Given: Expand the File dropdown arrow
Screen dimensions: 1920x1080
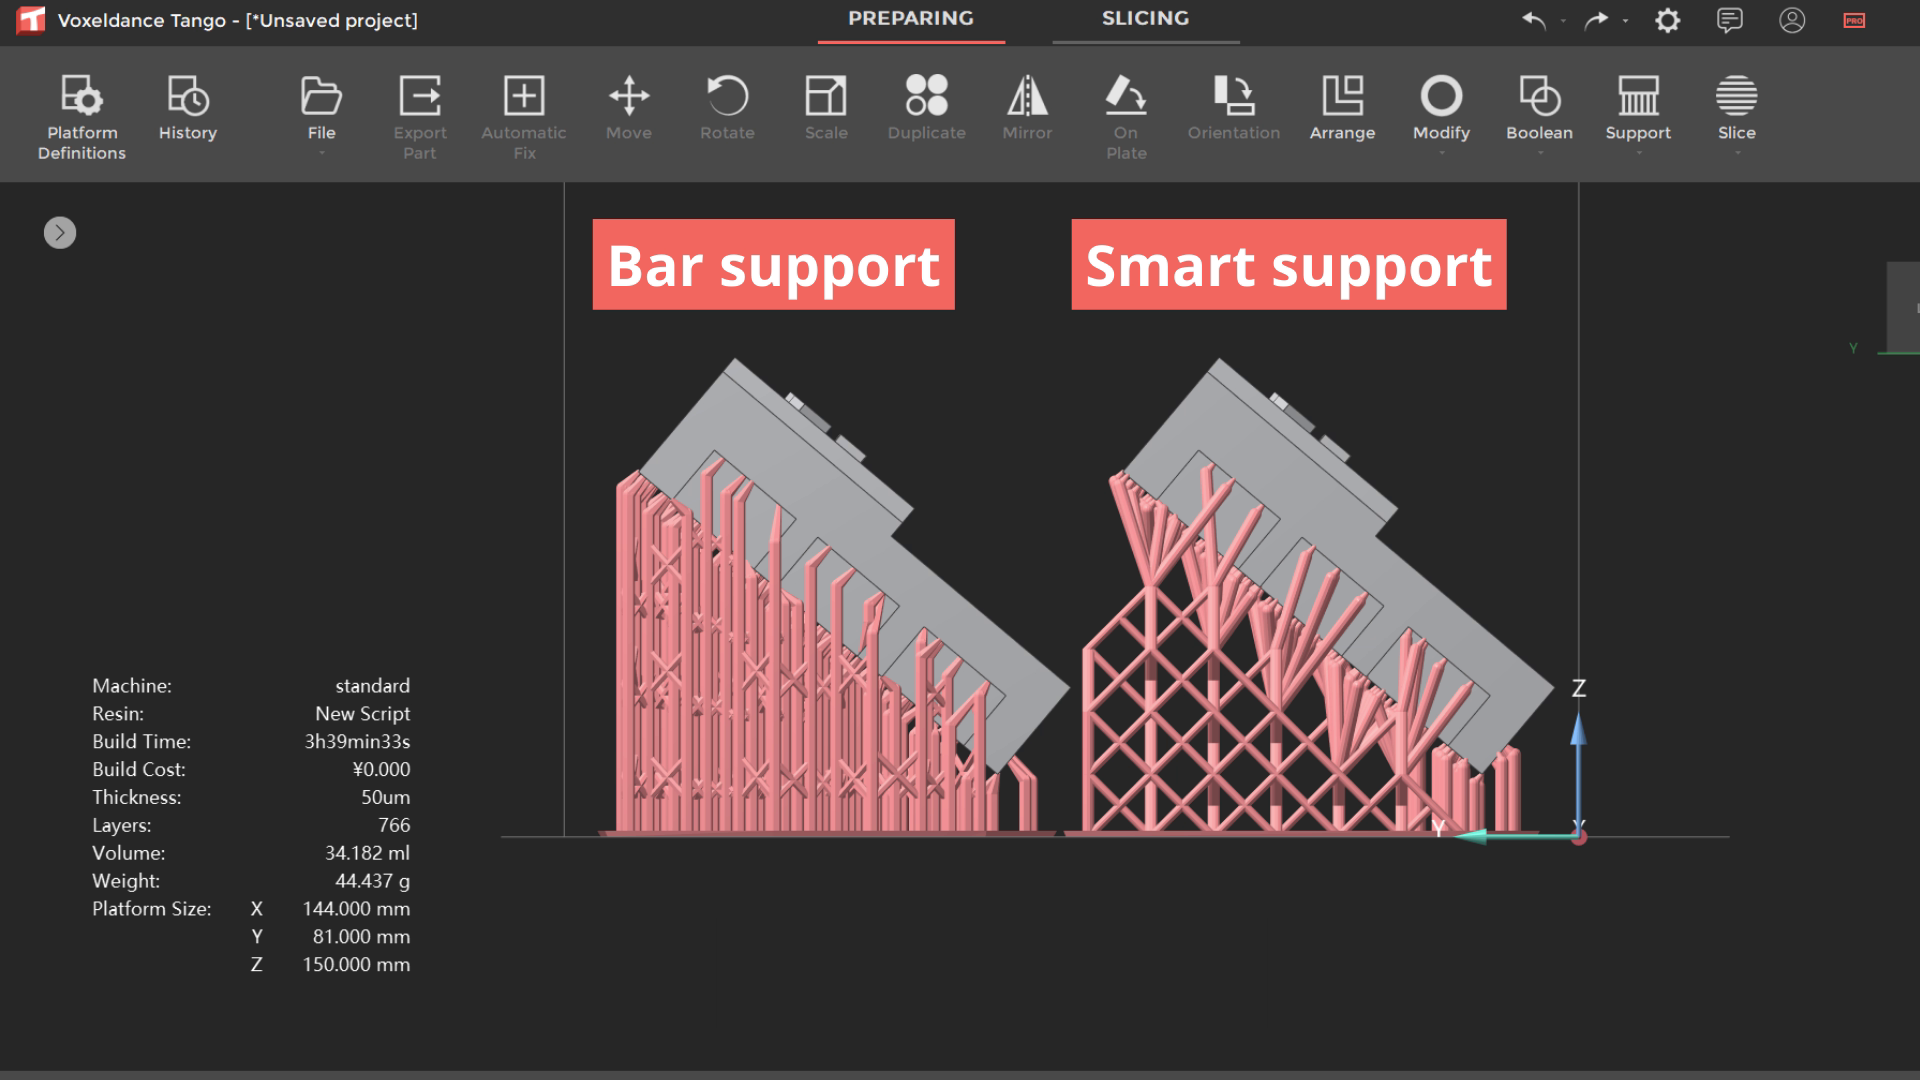Looking at the screenshot, I should tap(322, 152).
